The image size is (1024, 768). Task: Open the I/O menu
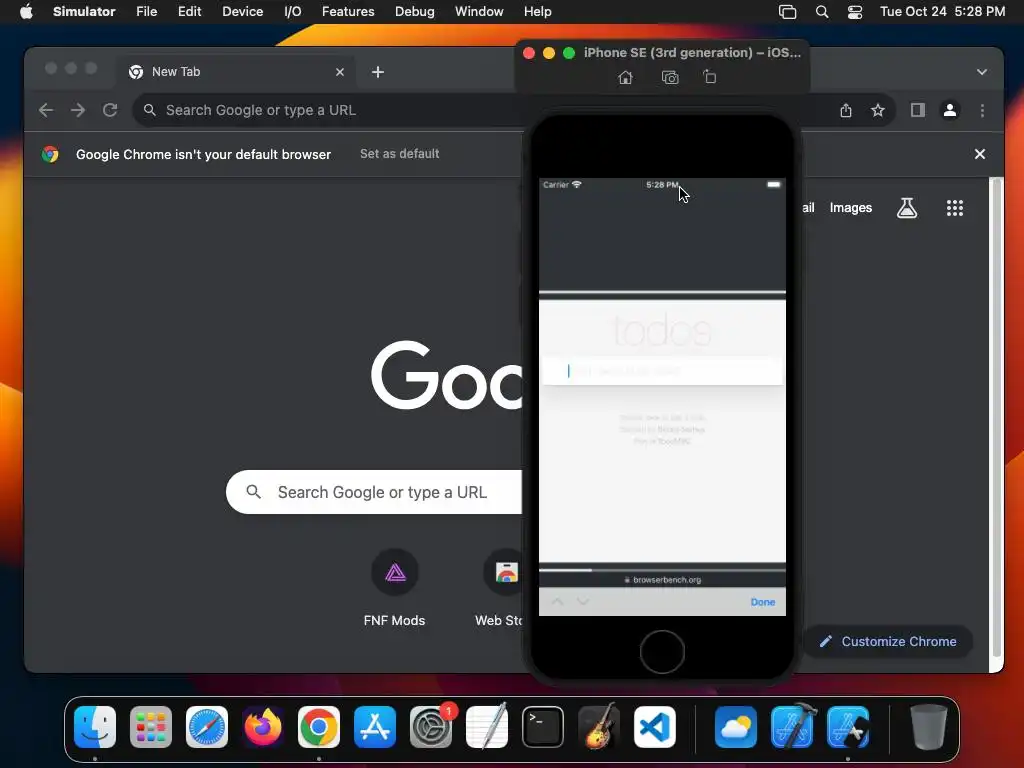(293, 12)
